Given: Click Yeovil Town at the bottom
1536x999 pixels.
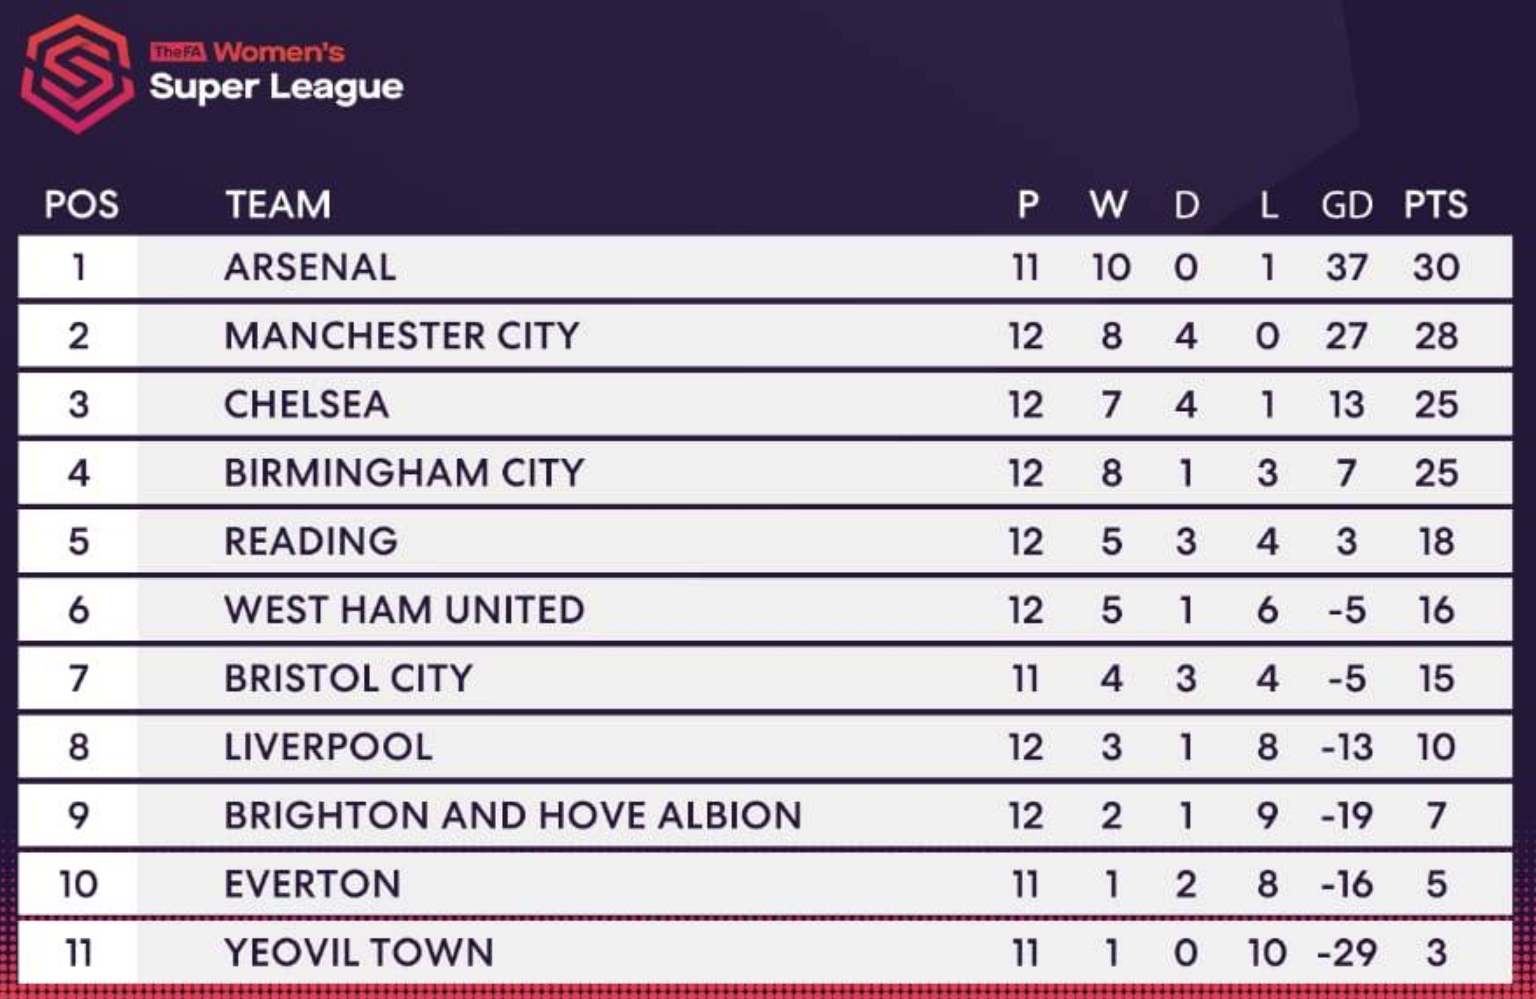Looking at the screenshot, I should (x=359, y=952).
